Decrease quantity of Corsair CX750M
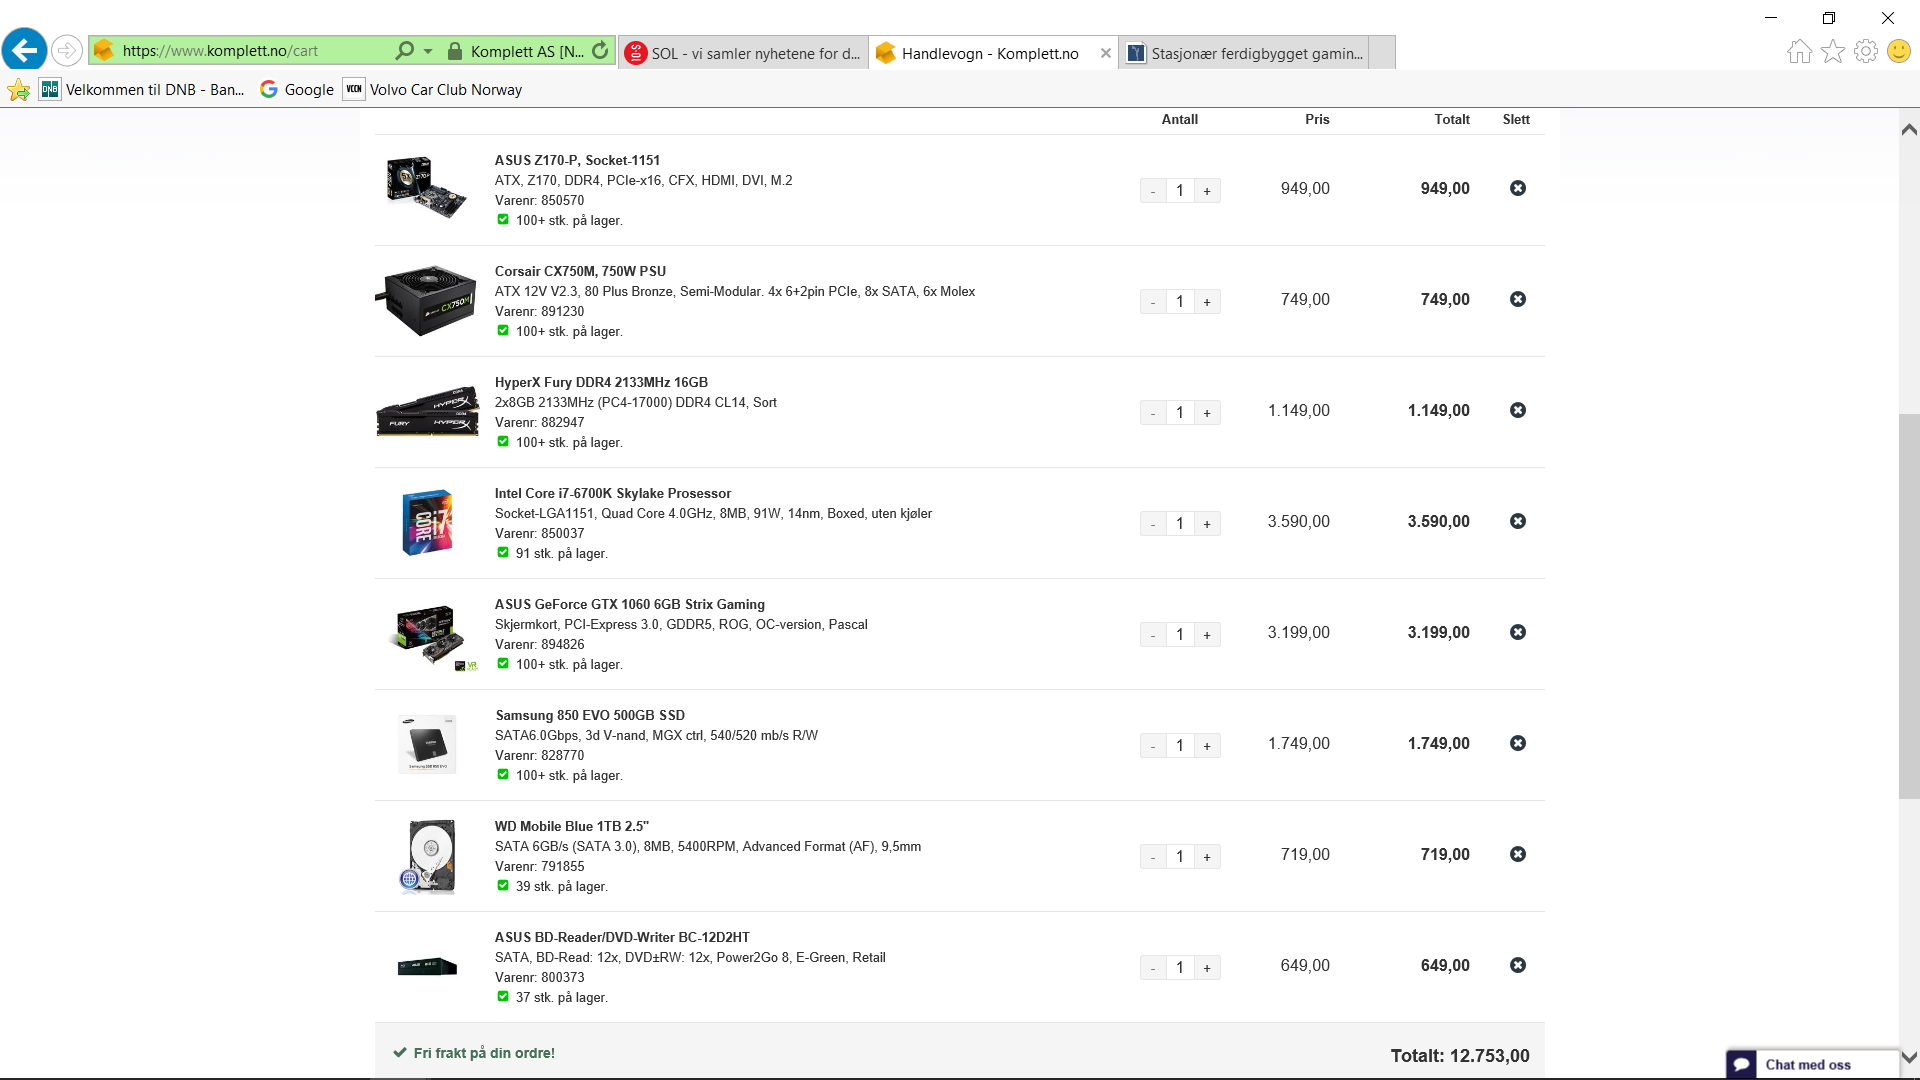Screen dimensions: 1920x1080 click(x=1153, y=302)
